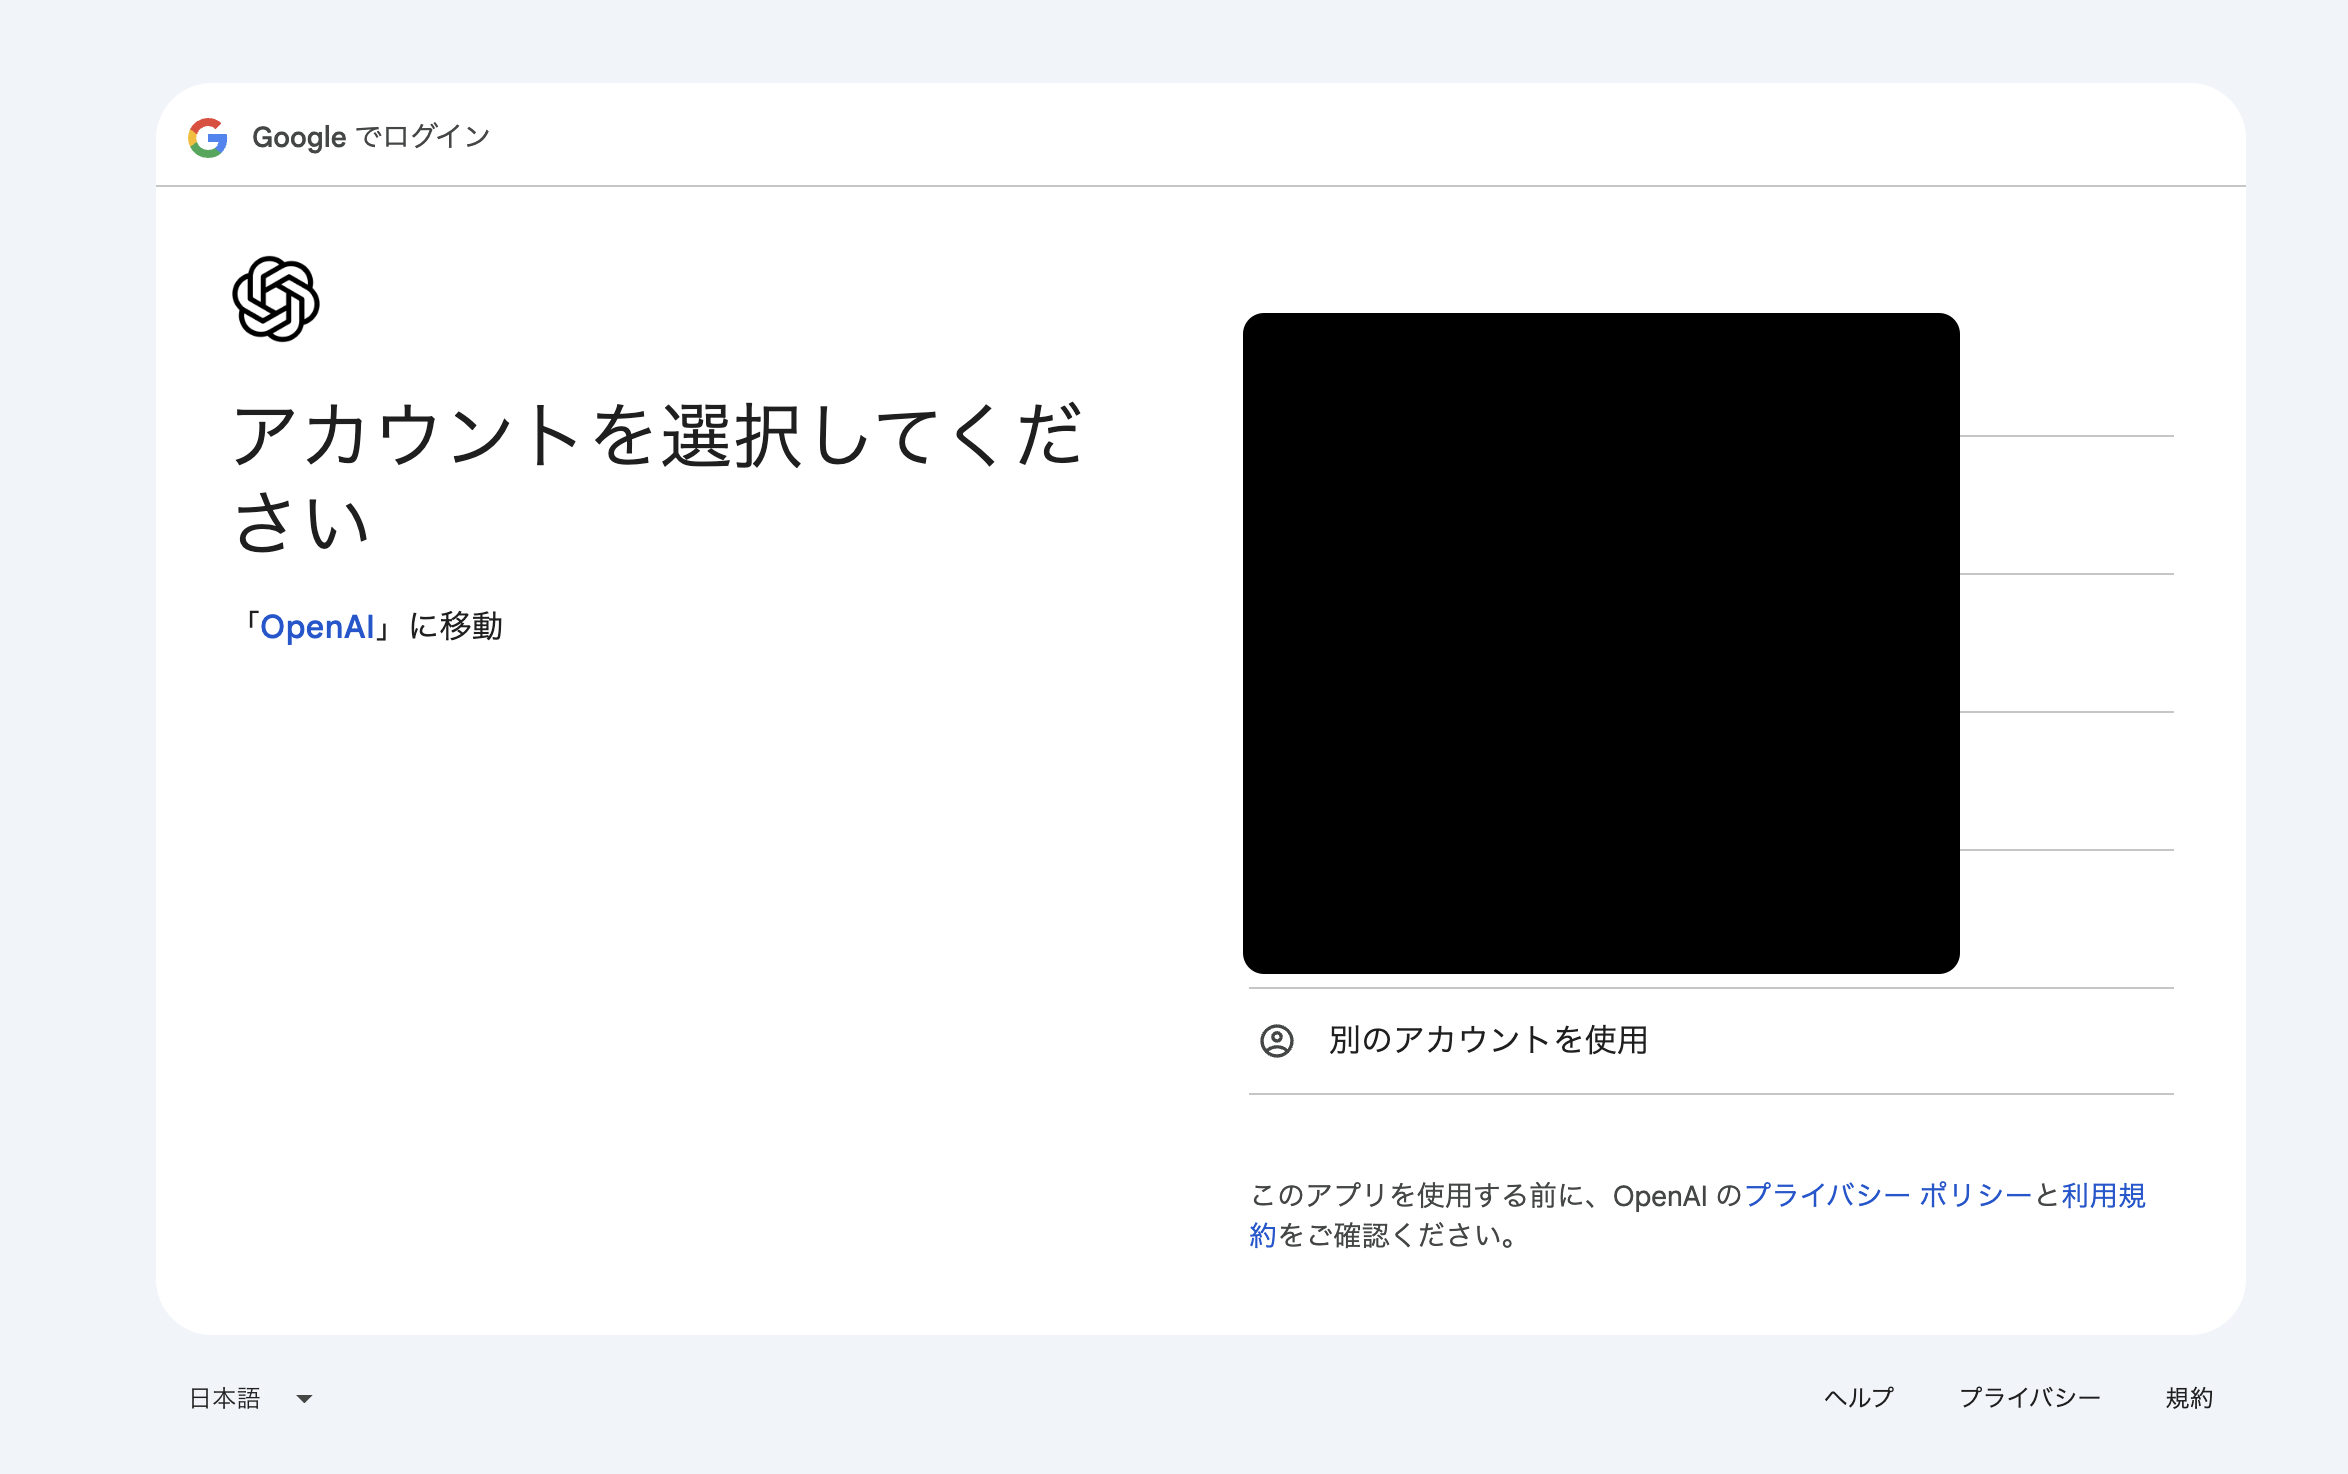Select the blacked-out account entry
Image resolution: width=2348 pixels, height=1474 pixels.
click(1600, 640)
